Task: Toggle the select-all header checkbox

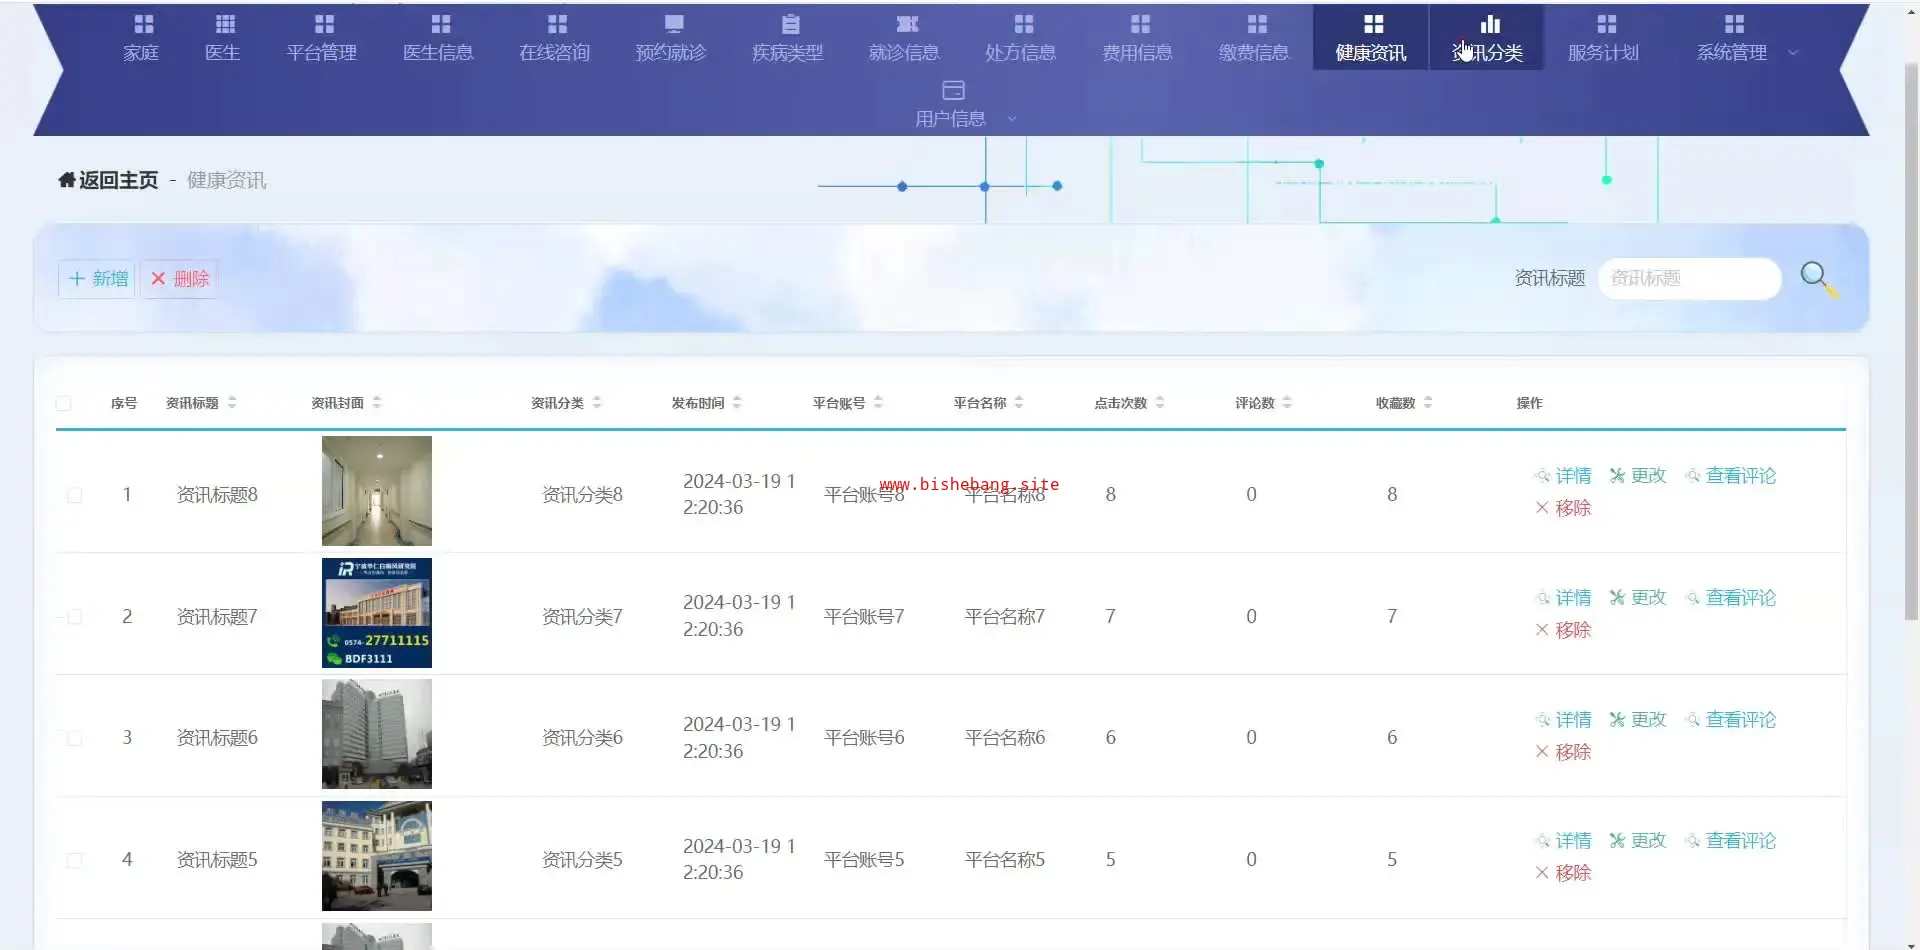Action: click(64, 403)
